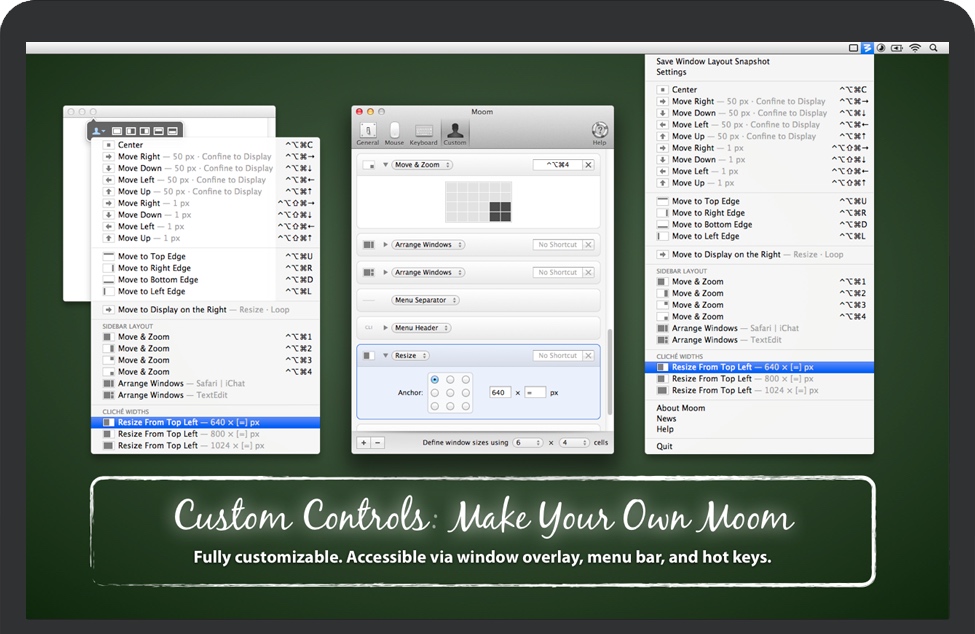Screen dimensions: 975x634
Task: Clear the Move & Zoom shortcut with X
Action: (x=588, y=165)
